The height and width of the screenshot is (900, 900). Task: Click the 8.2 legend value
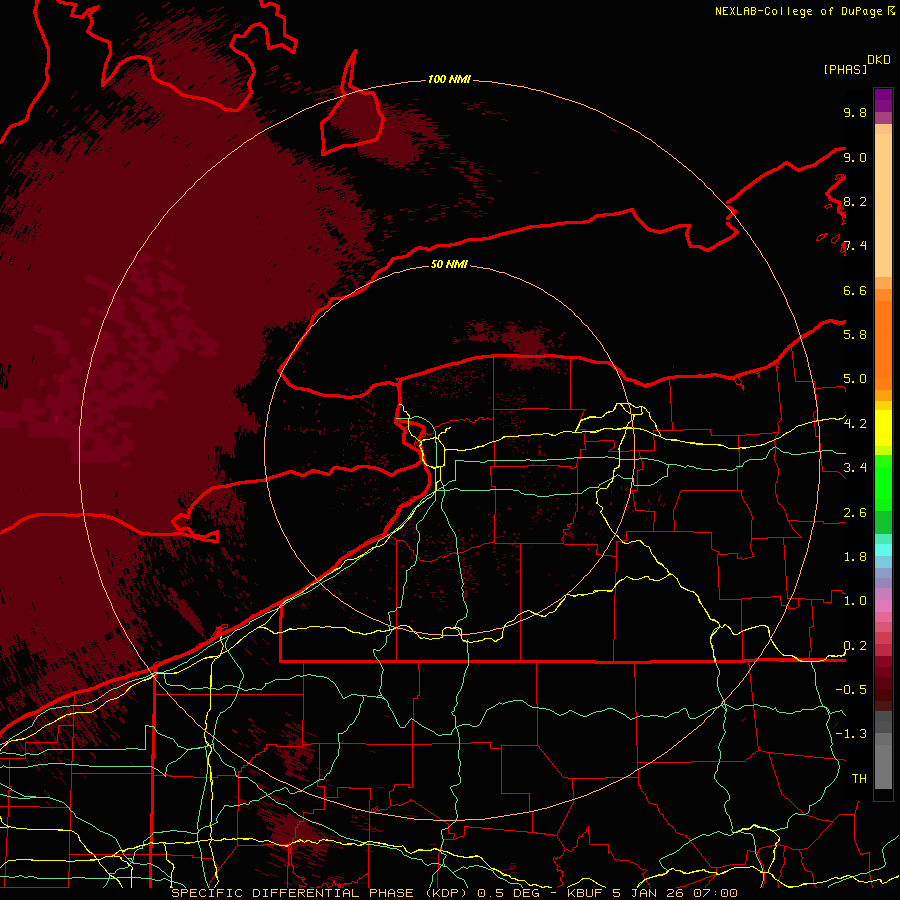click(x=855, y=201)
